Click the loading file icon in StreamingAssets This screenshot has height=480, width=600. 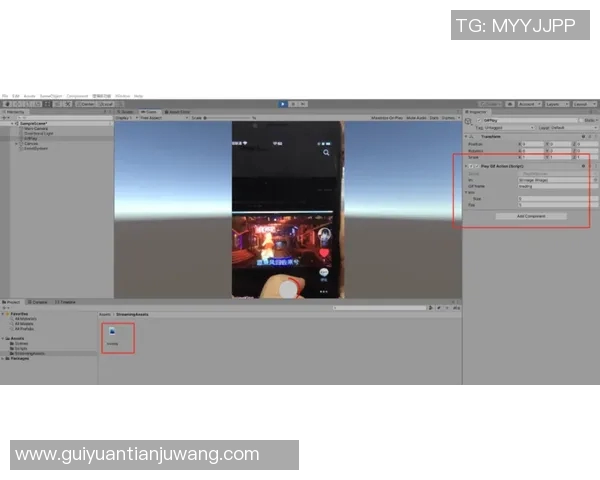click(x=113, y=332)
